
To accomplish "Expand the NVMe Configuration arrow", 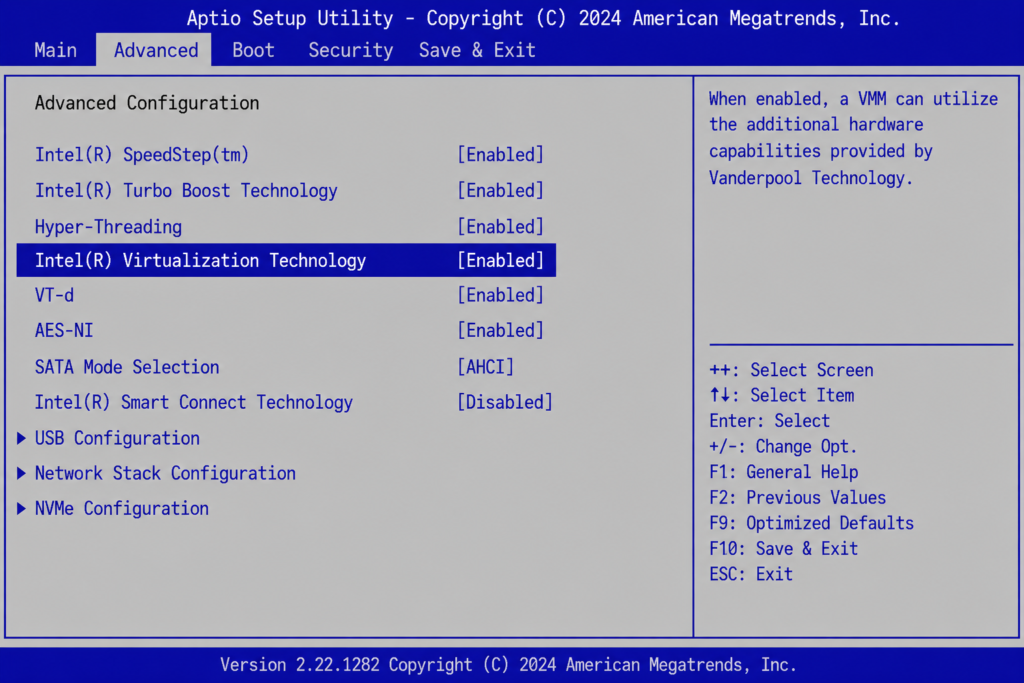I will pyautogui.click(x=22, y=509).
